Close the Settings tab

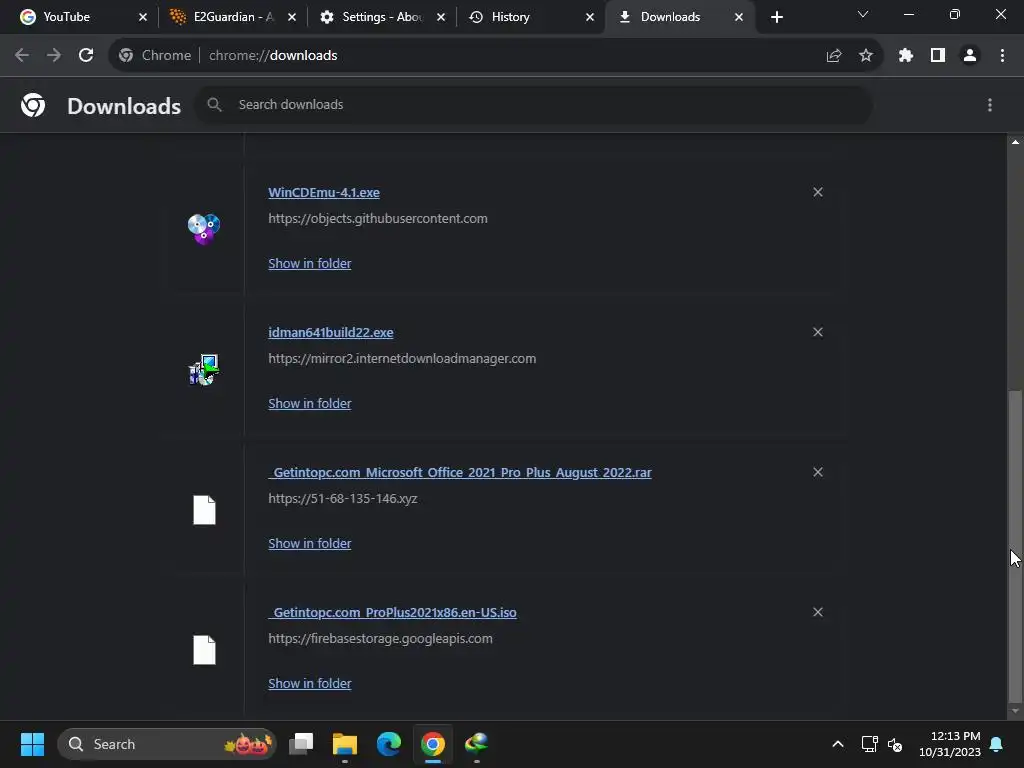(x=441, y=17)
